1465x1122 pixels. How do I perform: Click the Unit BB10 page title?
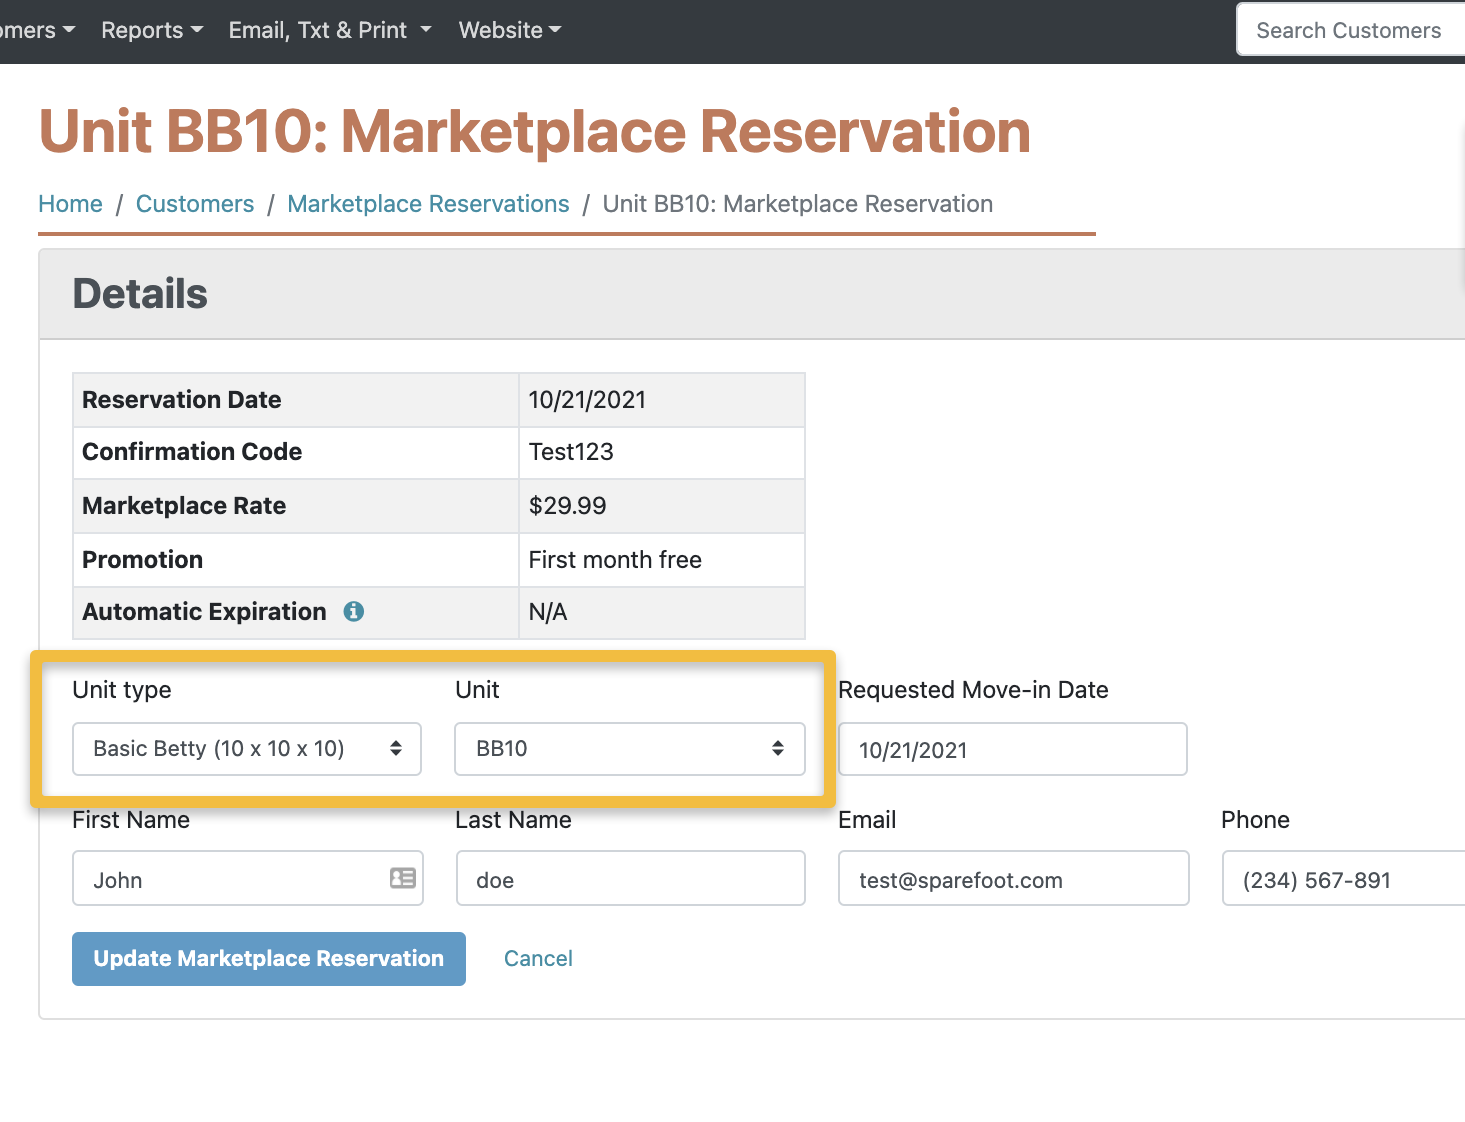[535, 132]
